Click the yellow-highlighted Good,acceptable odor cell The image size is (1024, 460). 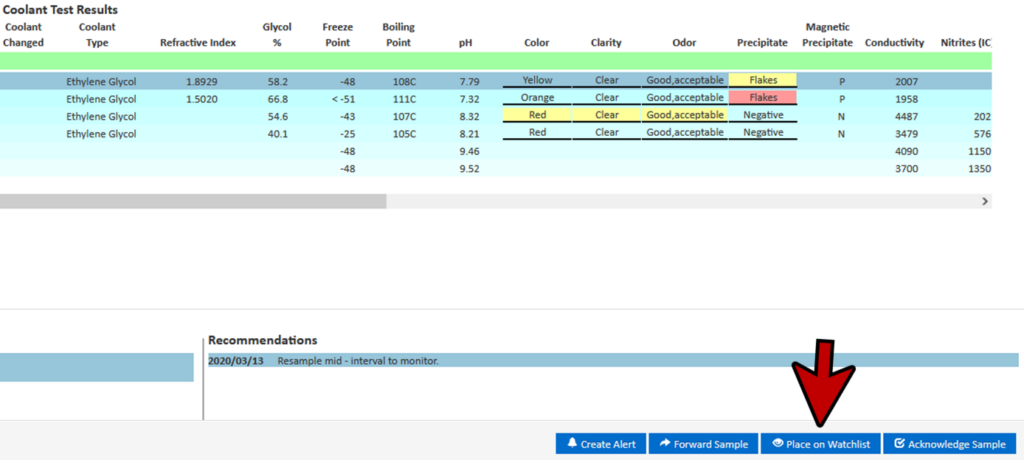[685, 115]
